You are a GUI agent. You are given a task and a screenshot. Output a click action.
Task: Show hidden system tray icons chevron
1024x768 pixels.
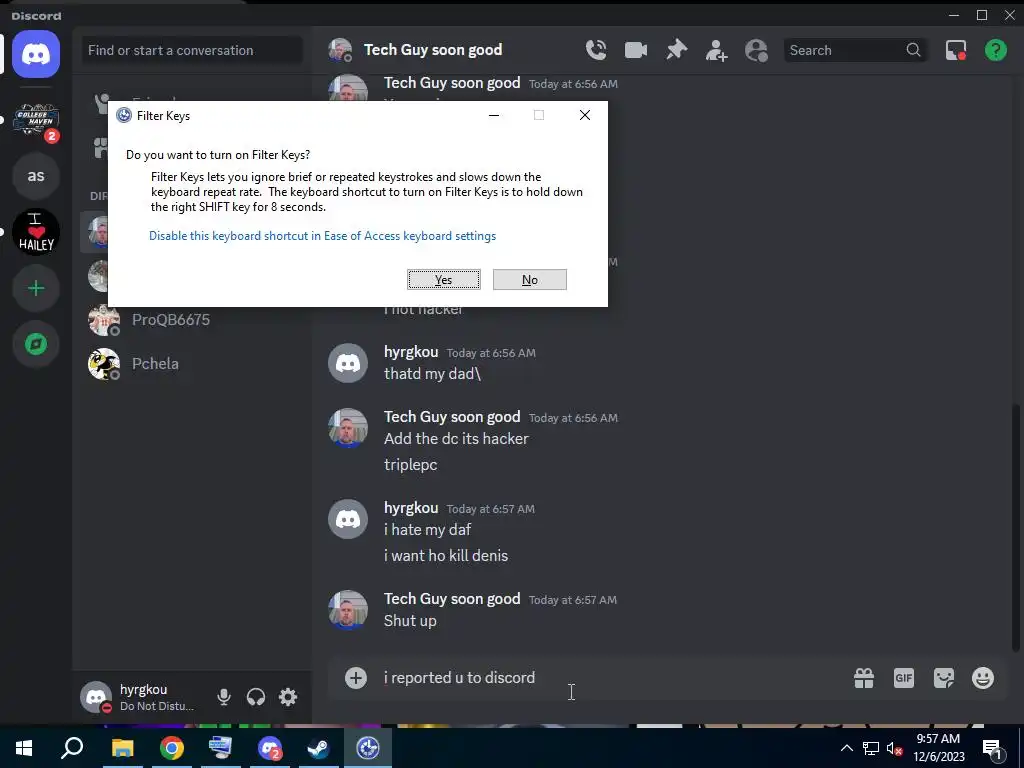pos(846,748)
